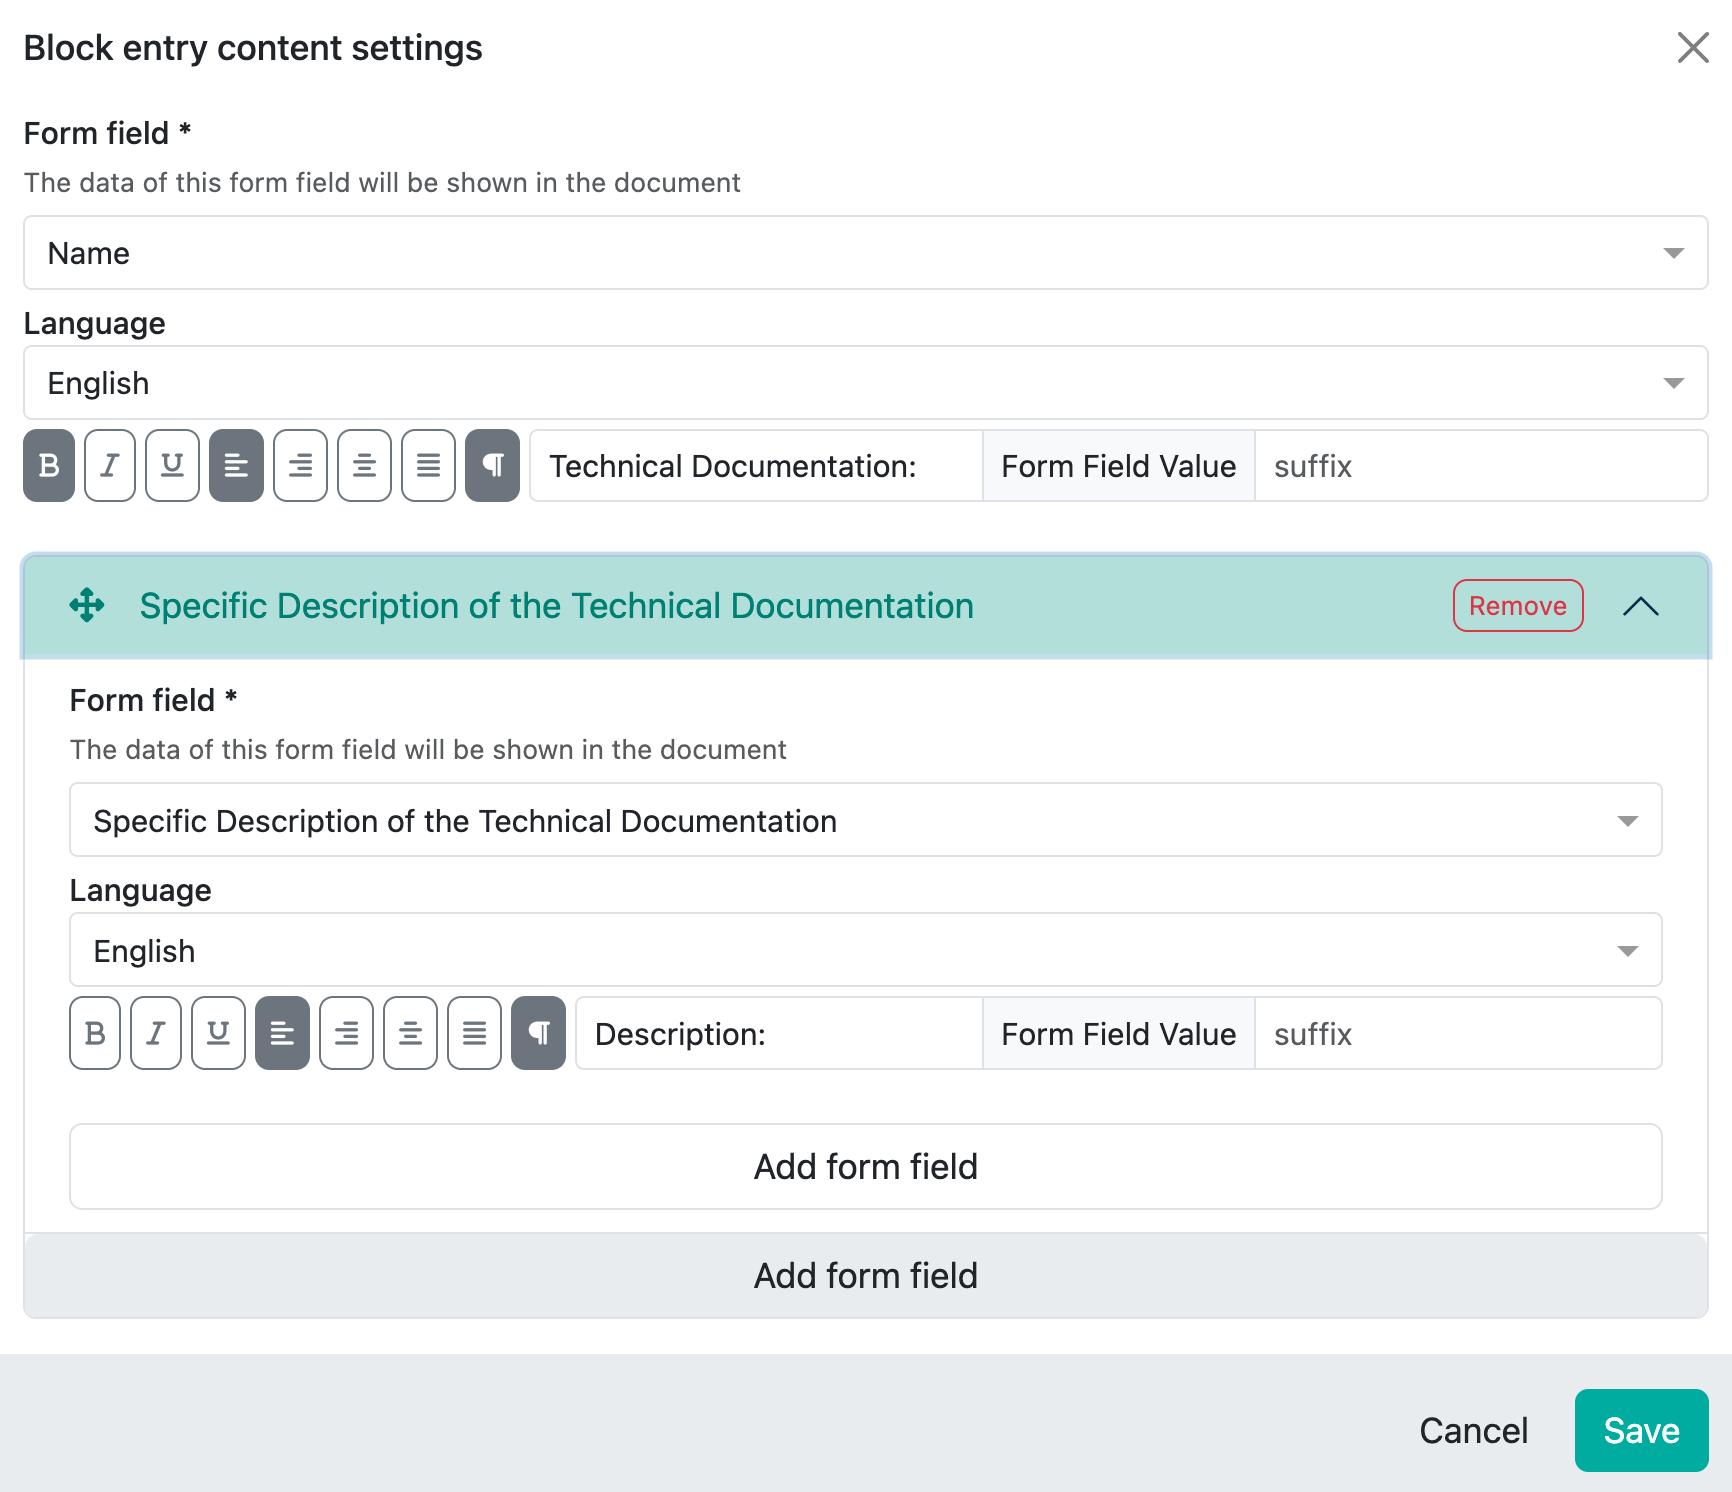Open the nested Language dropdown showing English
Viewport: 1732px width, 1492px height.
866,950
